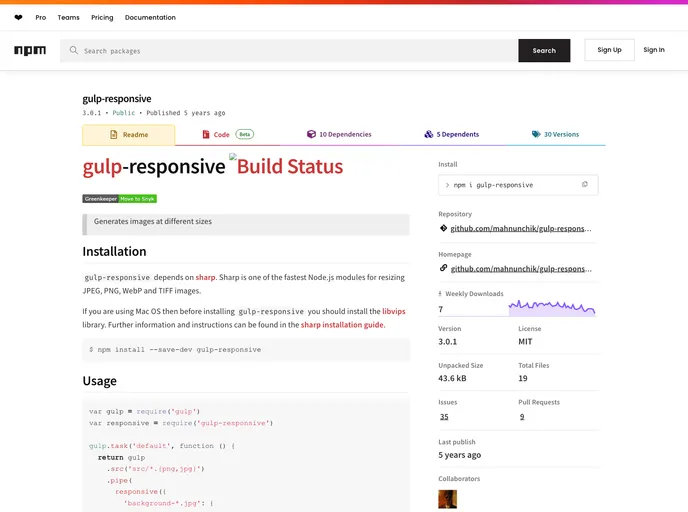Click the black Search button
The height and width of the screenshot is (512, 688).
544,50
